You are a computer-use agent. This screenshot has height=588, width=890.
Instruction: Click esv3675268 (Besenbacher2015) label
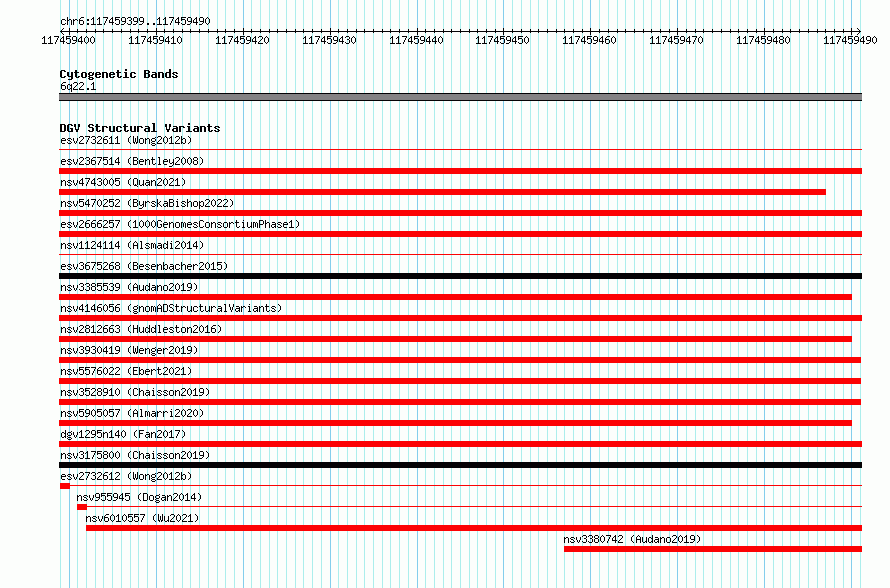tap(144, 266)
